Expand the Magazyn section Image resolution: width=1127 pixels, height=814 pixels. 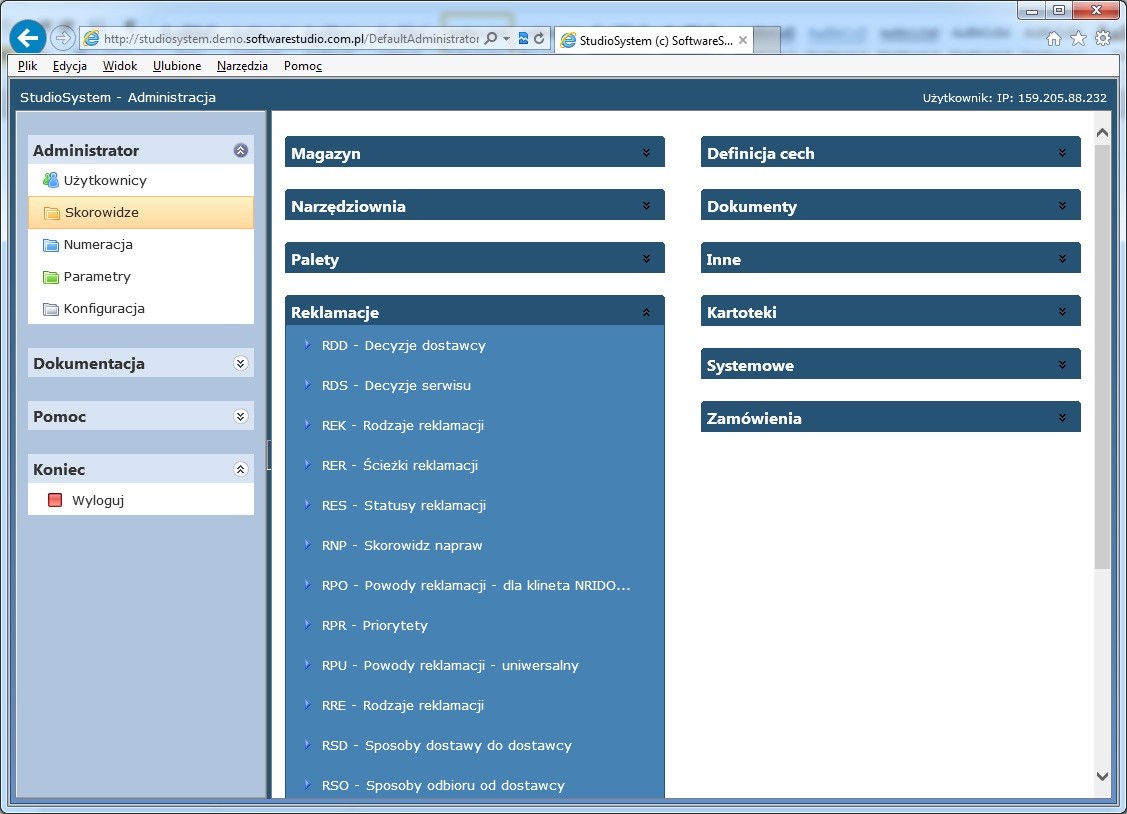646,154
